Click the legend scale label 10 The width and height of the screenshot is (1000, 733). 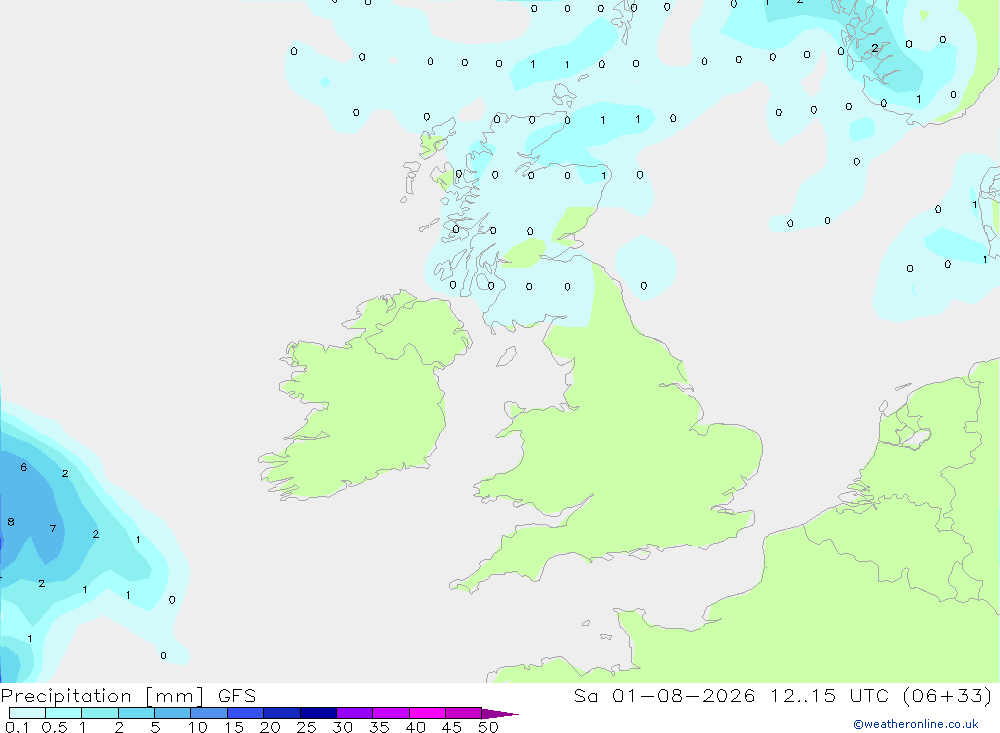[198, 727]
